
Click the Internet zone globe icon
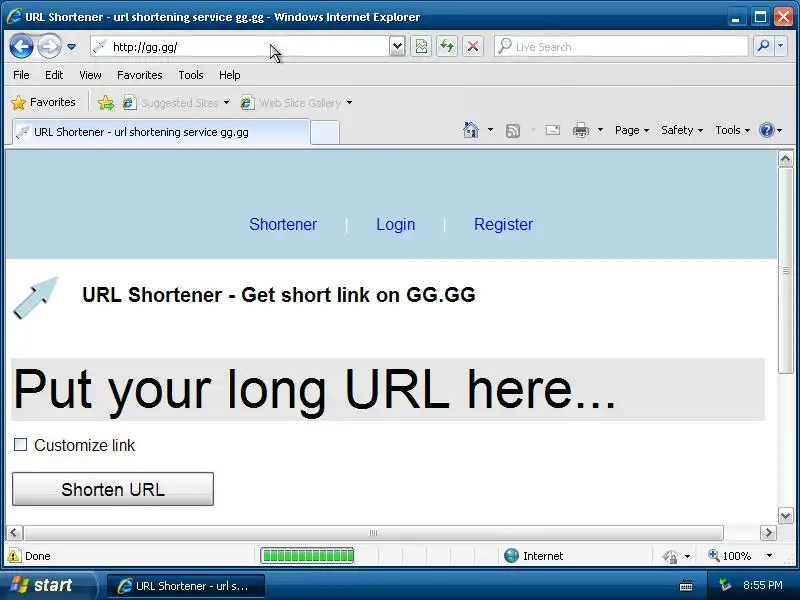[x=511, y=556]
